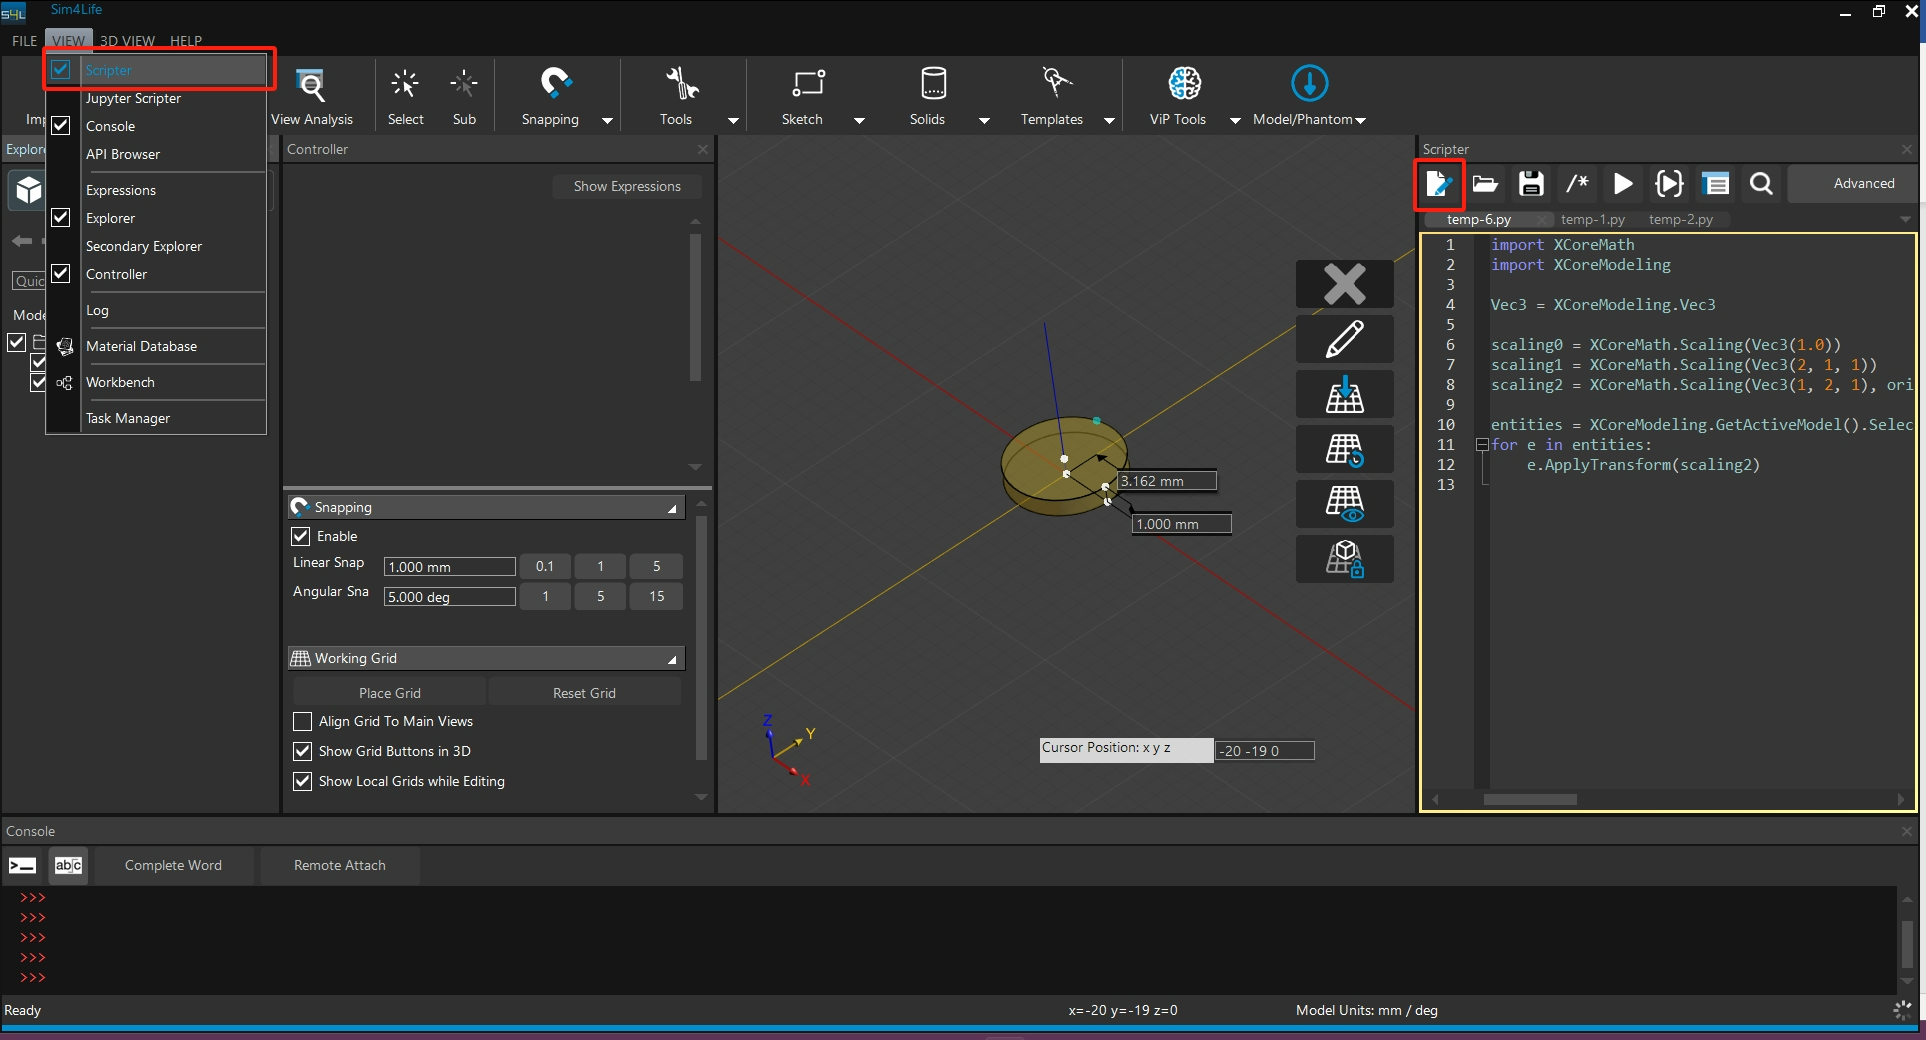This screenshot has height=1040, width=1926.
Task: Open the ViP Tools toolbar icon
Action: [x=1184, y=84]
